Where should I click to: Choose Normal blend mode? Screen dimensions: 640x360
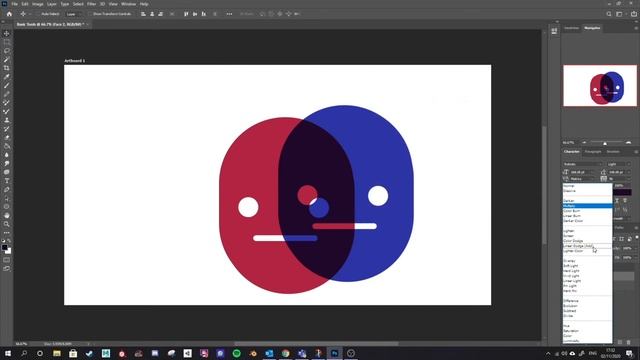587,186
